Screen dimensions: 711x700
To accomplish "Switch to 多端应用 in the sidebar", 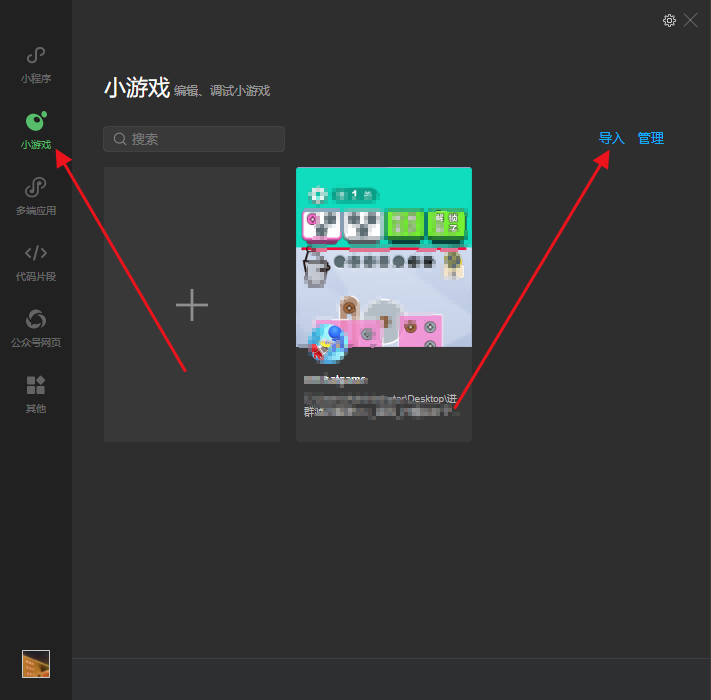I will [36, 195].
